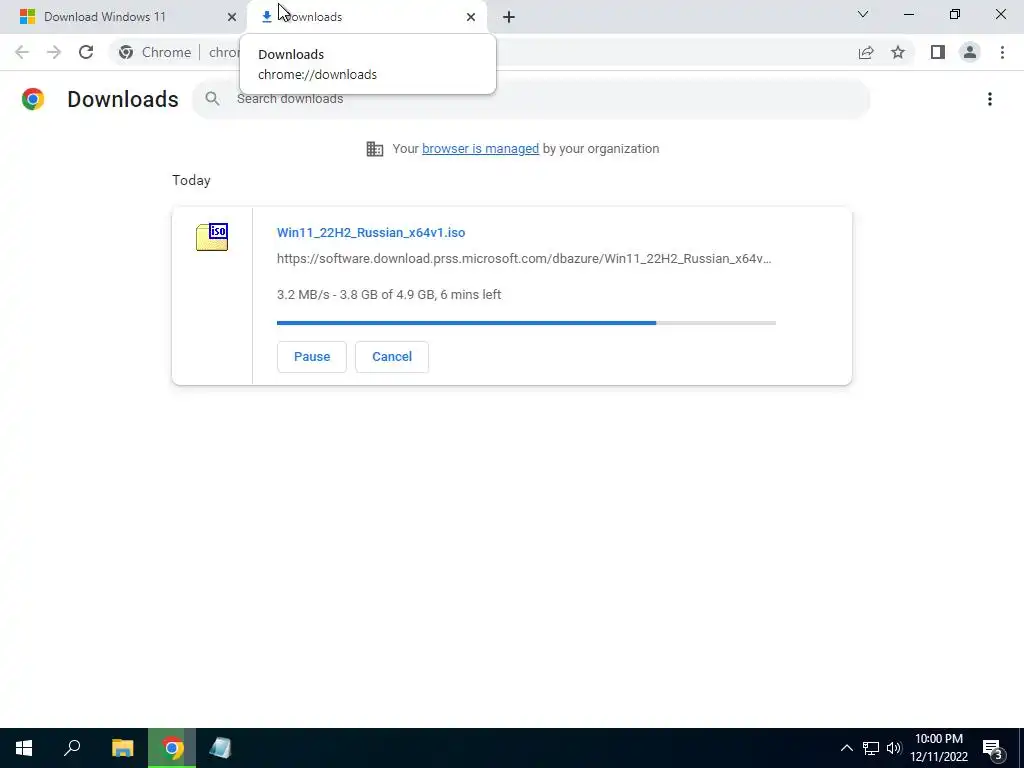The width and height of the screenshot is (1024, 768).
Task: Minimize the Chrome window
Action: point(908,14)
